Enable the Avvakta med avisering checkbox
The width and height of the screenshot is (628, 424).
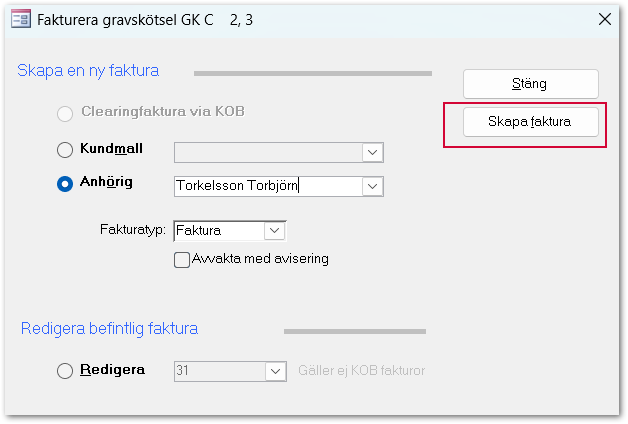182,260
